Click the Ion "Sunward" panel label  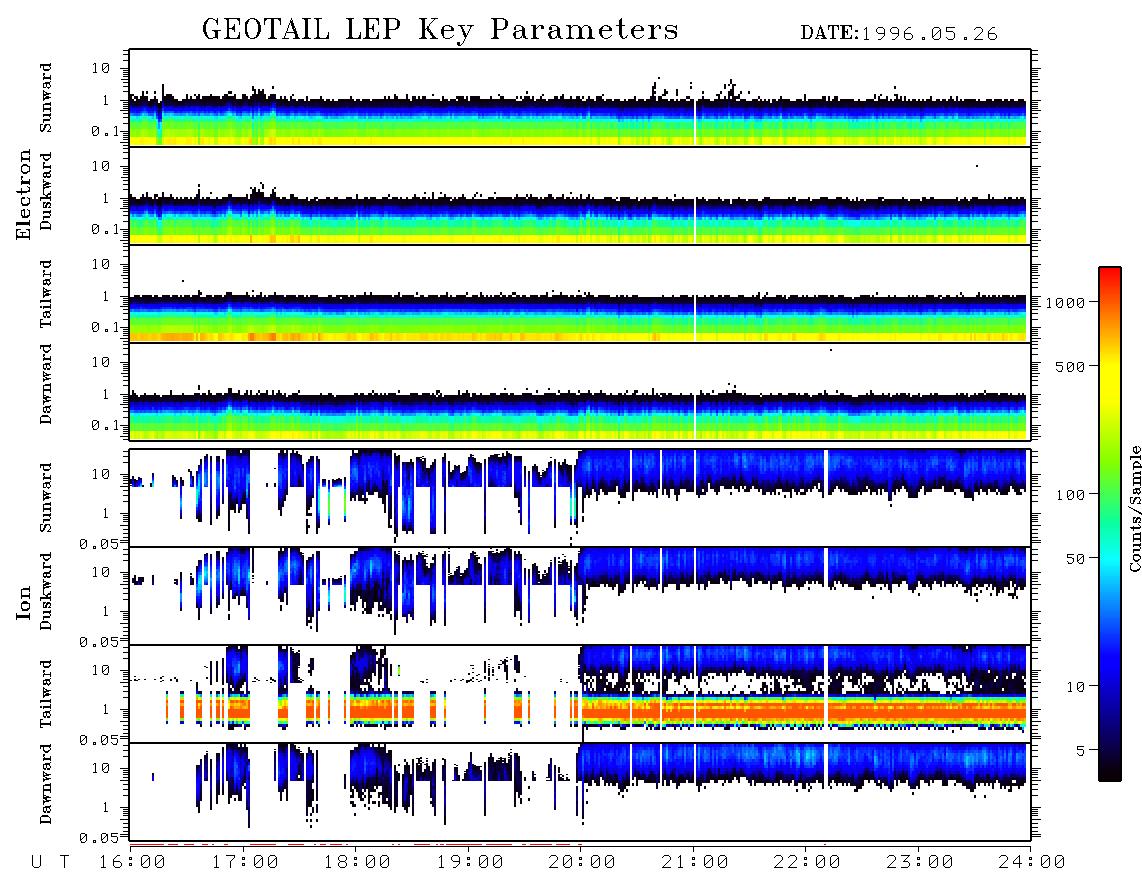pyautogui.click(x=46, y=497)
